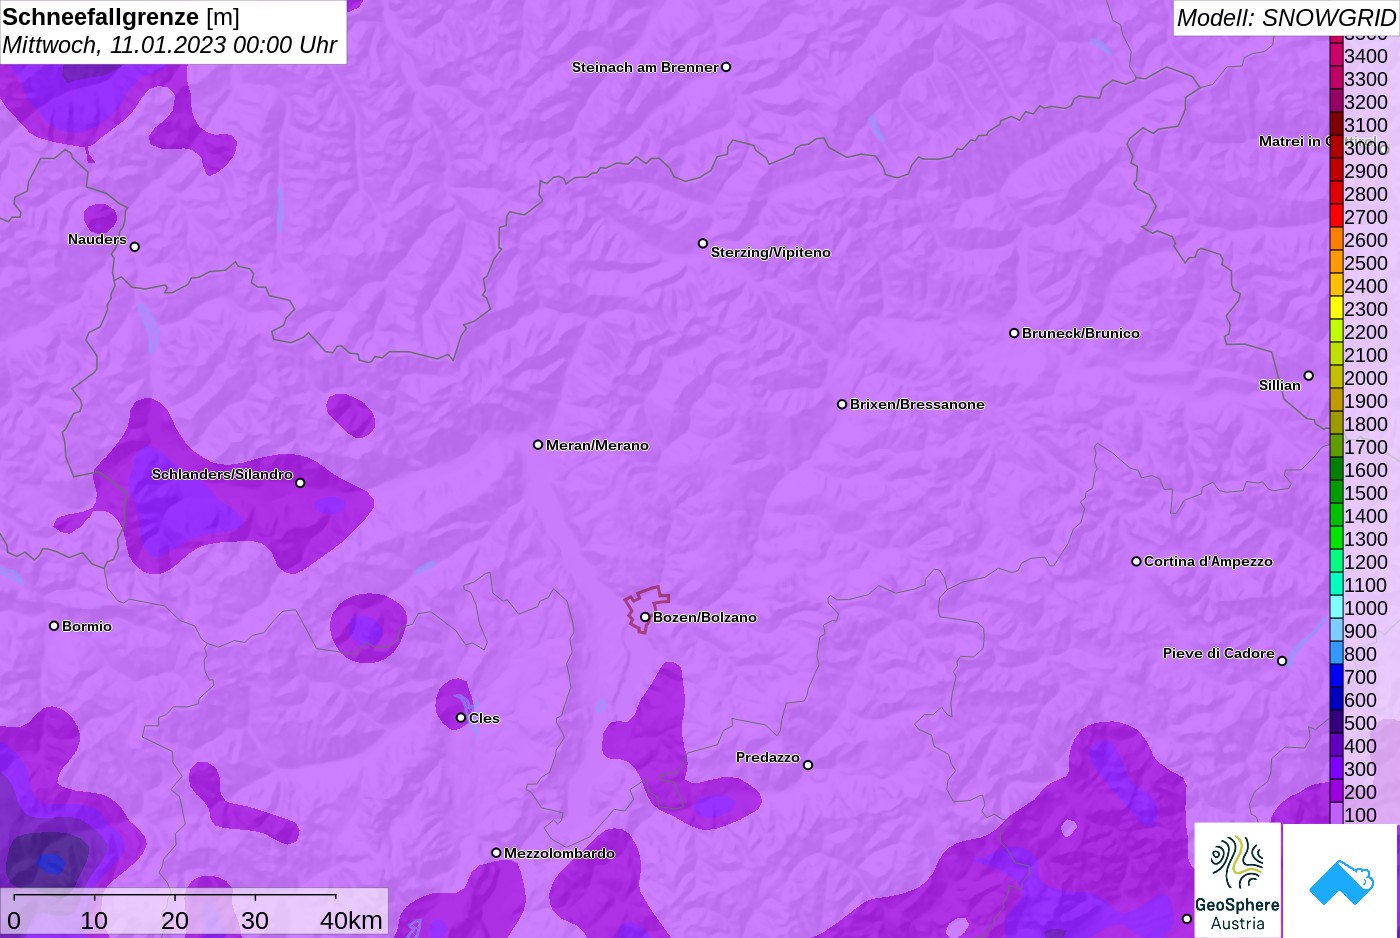This screenshot has height=938, width=1400.
Task: Click the Pieve di Cadore marker dot
Action: tap(1282, 661)
